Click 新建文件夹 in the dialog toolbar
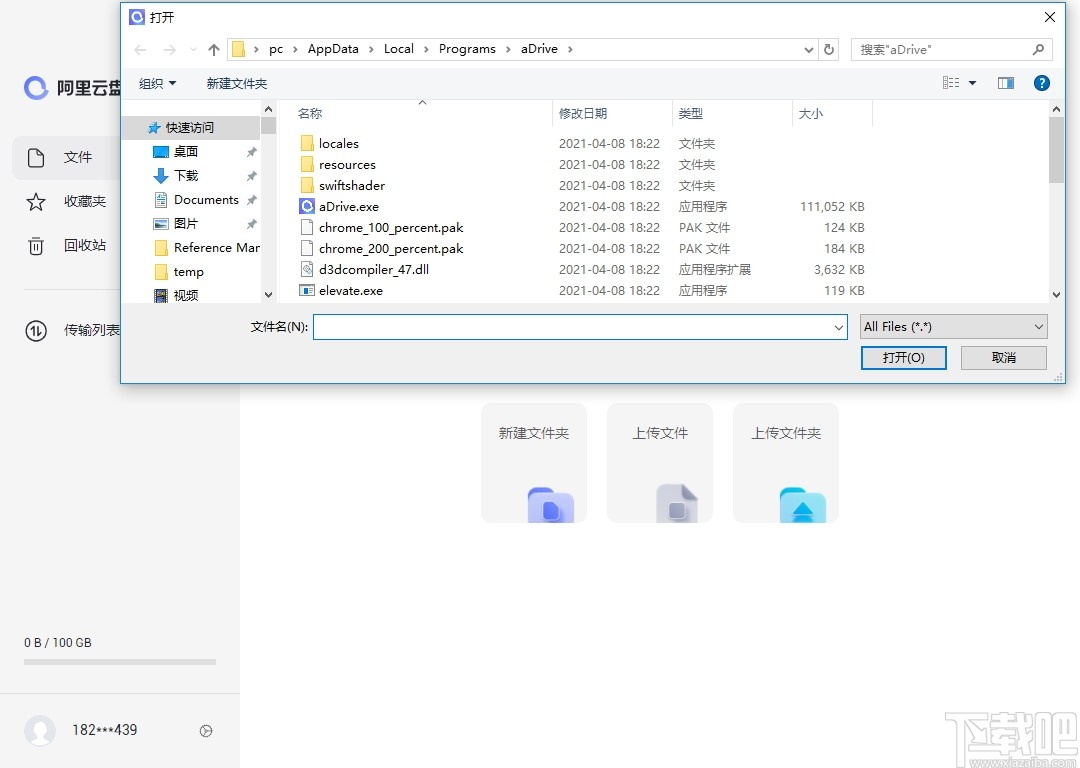Viewport: 1080px width, 768px height. point(236,83)
